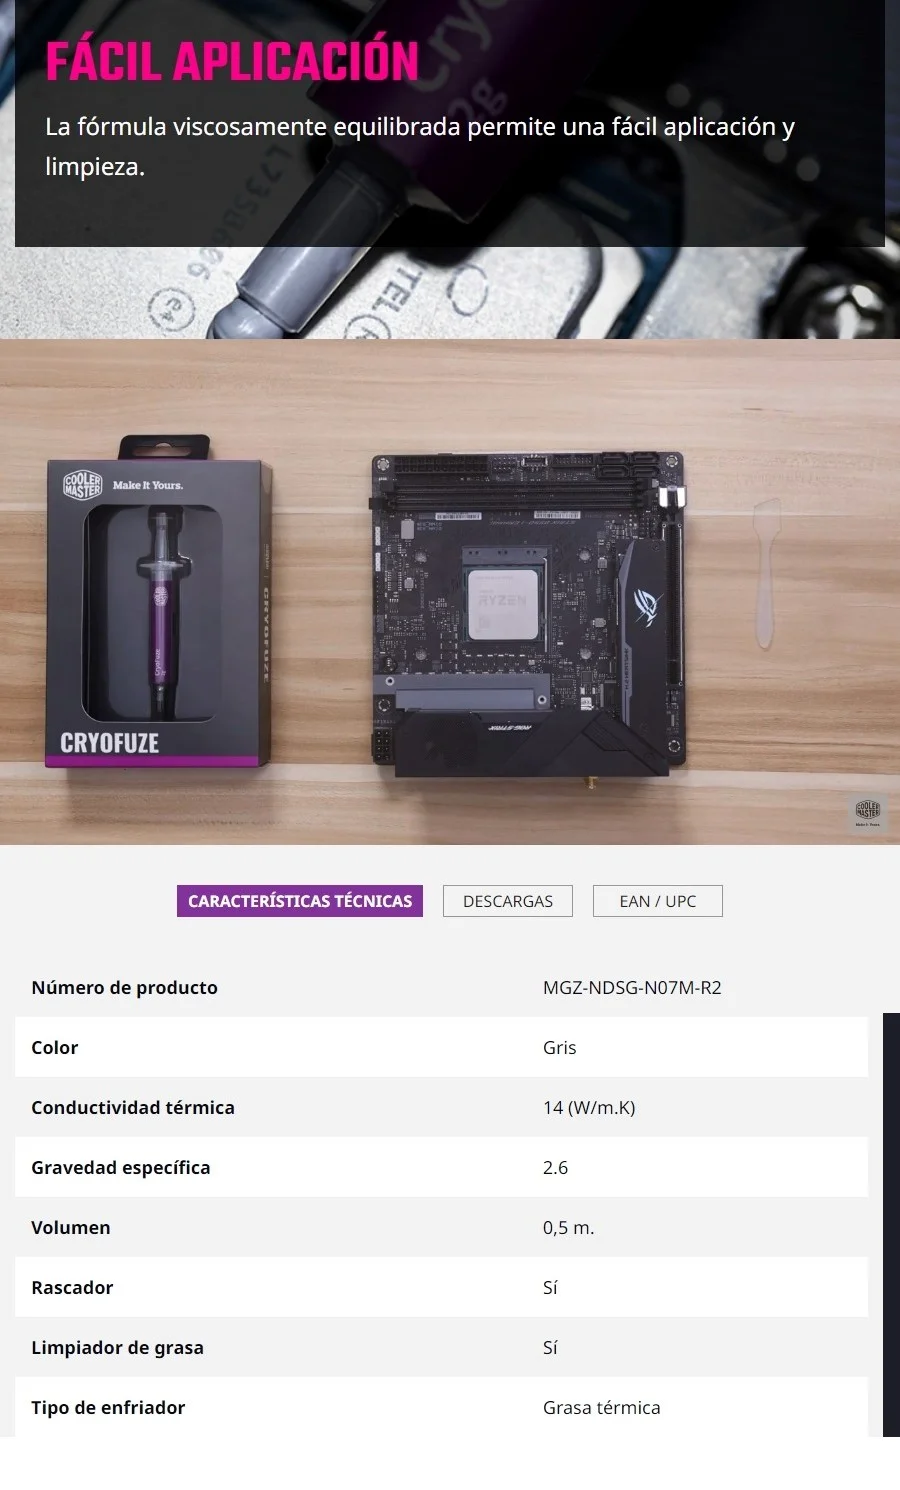Click the Volumen row label
Screen dimensions: 900x1490
[71, 1227]
